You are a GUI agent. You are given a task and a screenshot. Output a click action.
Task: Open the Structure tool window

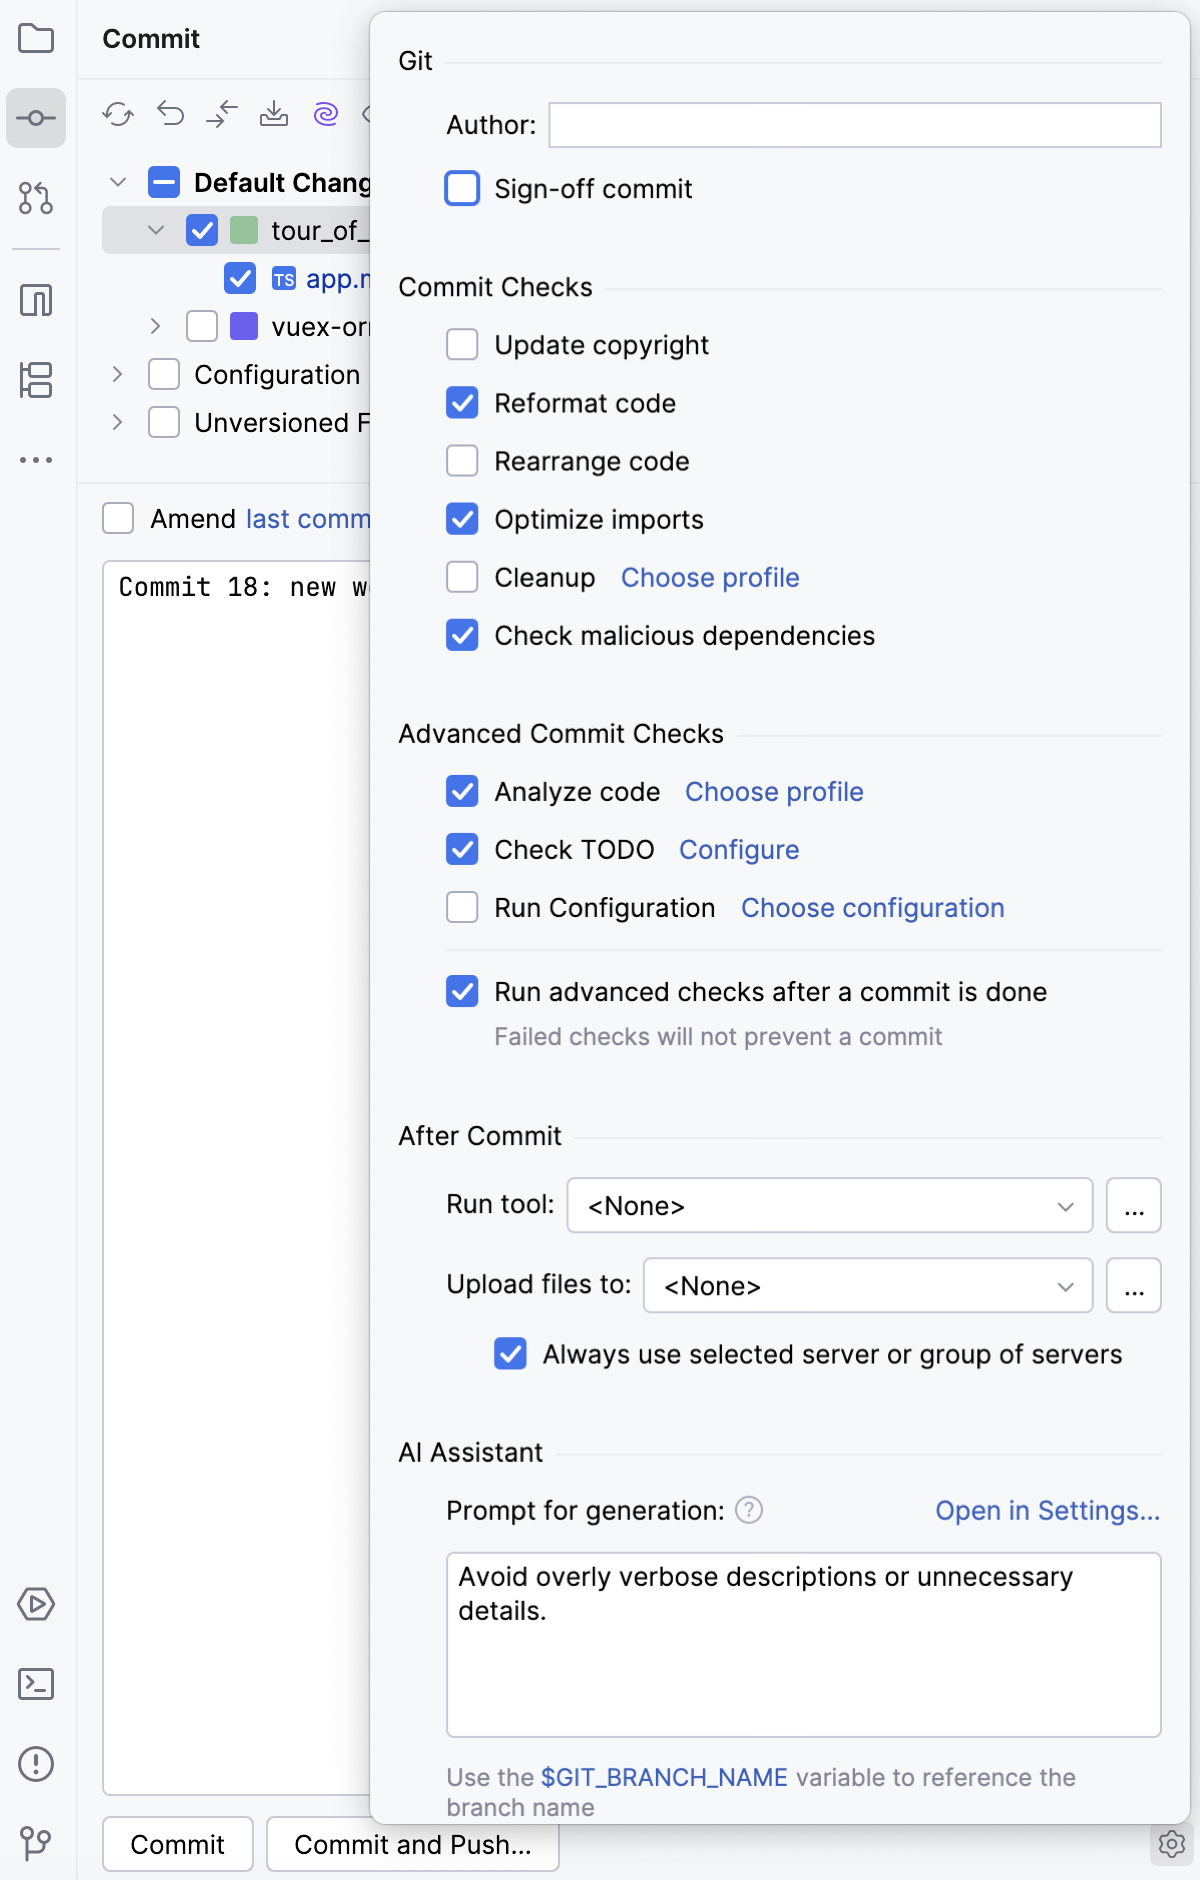coord(36,380)
